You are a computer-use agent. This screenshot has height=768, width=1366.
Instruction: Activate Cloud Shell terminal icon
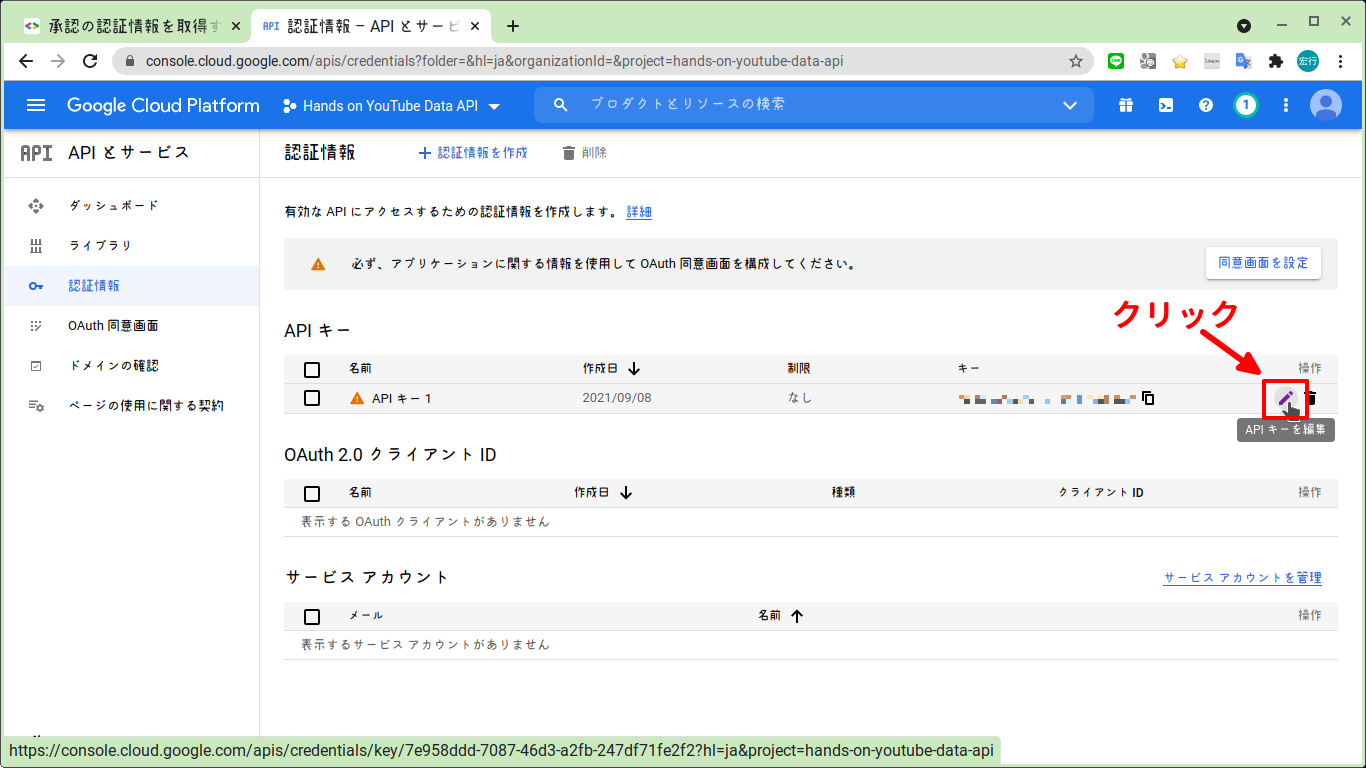[1165, 104]
